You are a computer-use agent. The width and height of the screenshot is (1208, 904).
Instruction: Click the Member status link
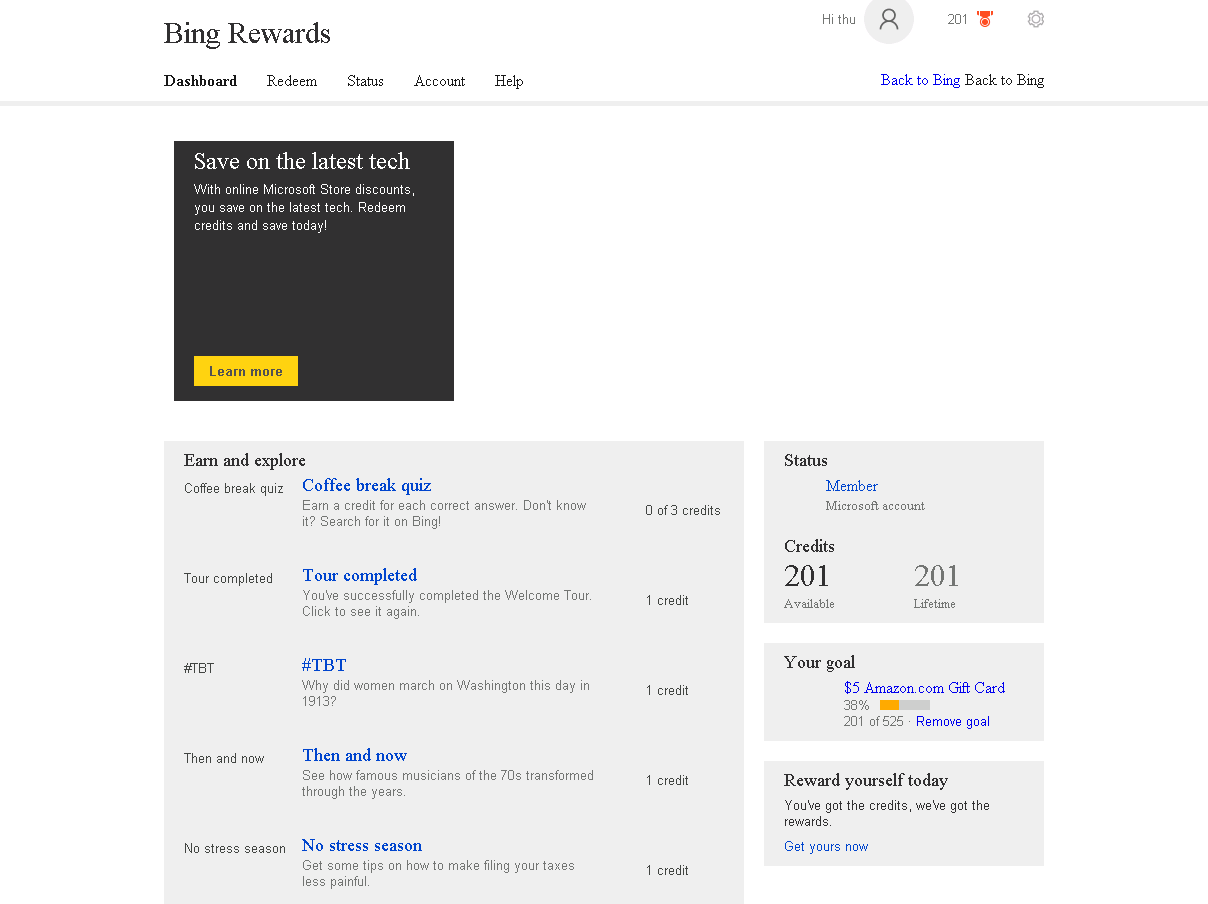pos(851,486)
